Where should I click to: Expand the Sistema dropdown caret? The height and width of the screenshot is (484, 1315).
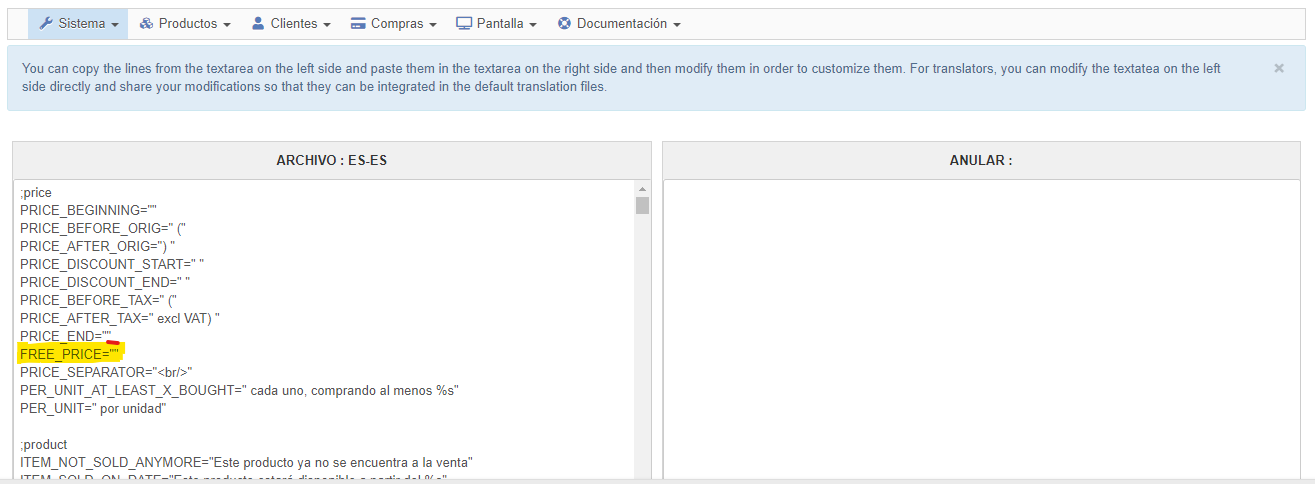click(x=115, y=25)
